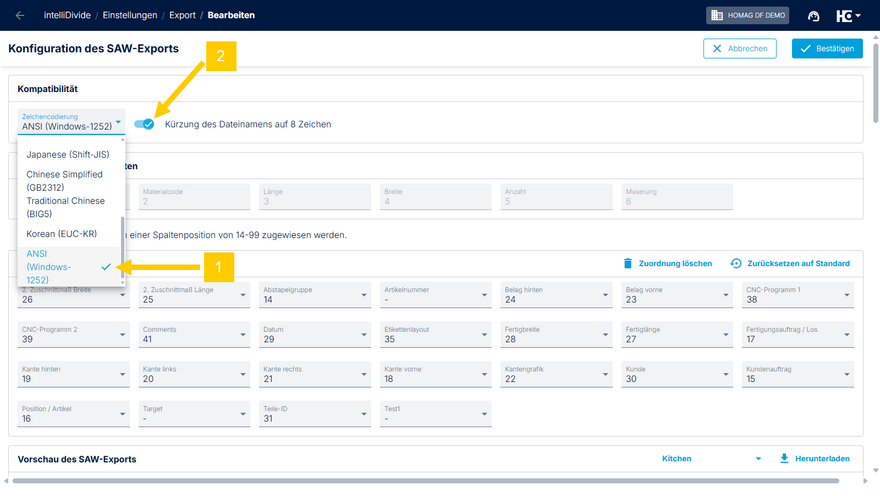Image resolution: width=880 pixels, height=496 pixels.
Task: Expand the Zeichencodierung dropdown
Action: (71, 122)
